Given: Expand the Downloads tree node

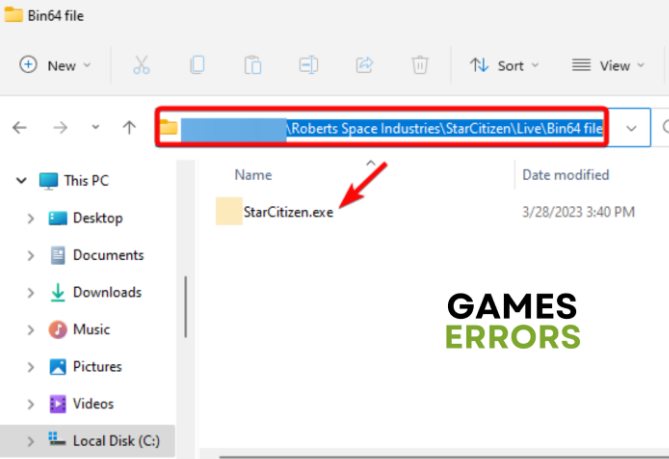Looking at the screenshot, I should [31, 293].
